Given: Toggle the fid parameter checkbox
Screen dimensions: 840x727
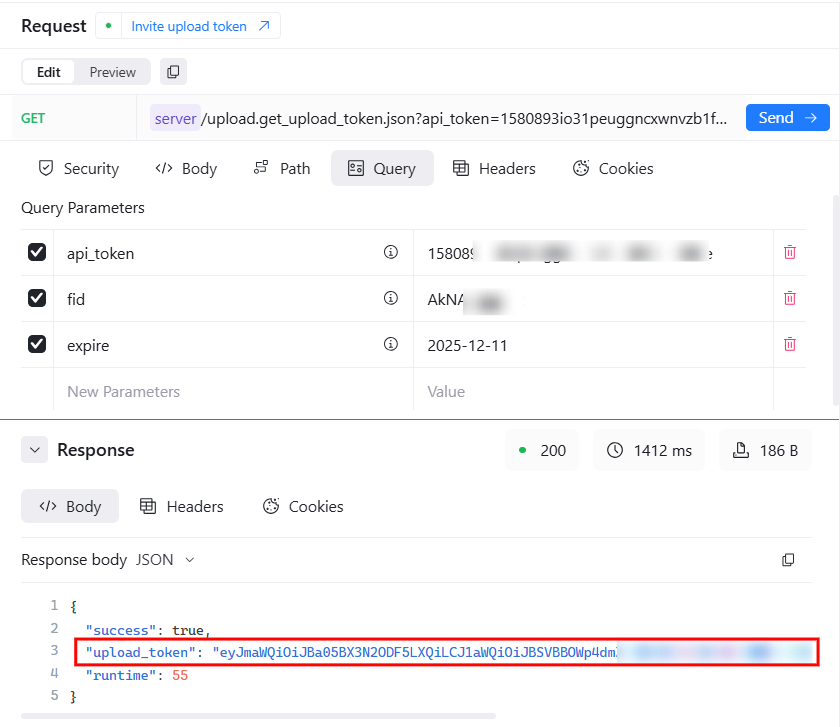Looking at the screenshot, I should click(x=37, y=298).
